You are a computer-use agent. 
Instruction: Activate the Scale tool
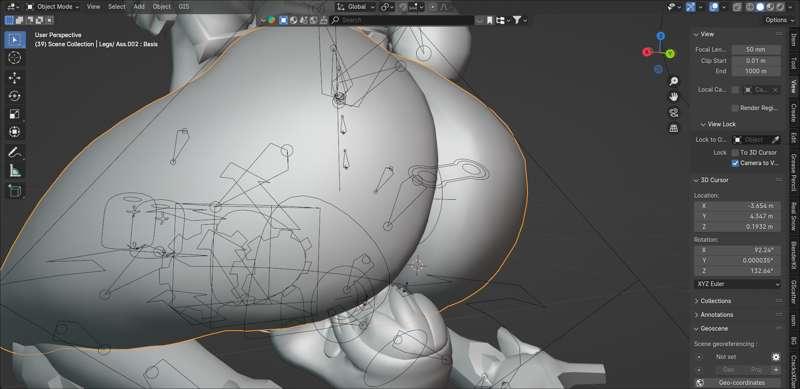point(15,114)
